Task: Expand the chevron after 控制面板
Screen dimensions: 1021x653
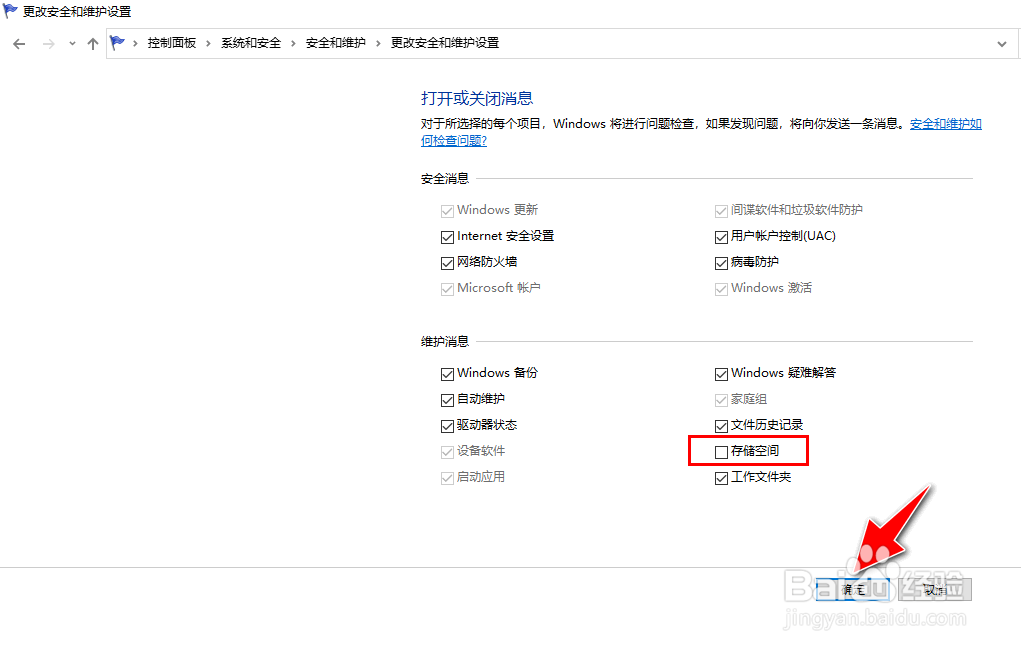Action: (x=208, y=44)
